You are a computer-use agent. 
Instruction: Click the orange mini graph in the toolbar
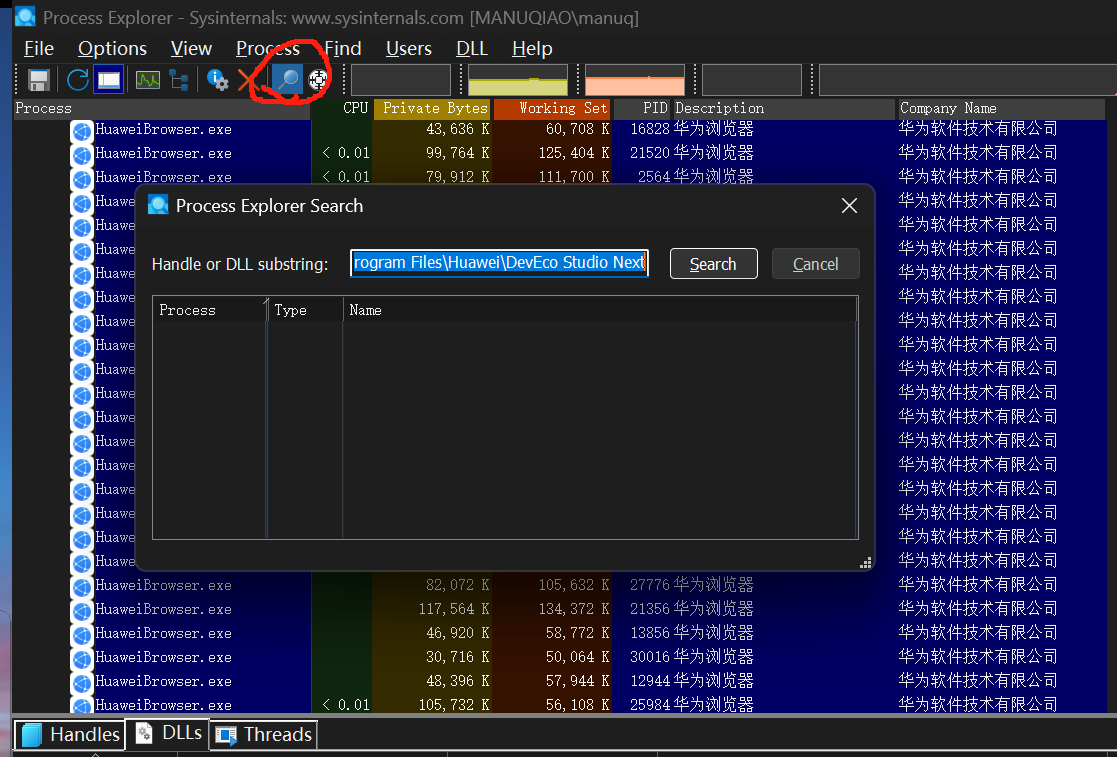pos(635,80)
